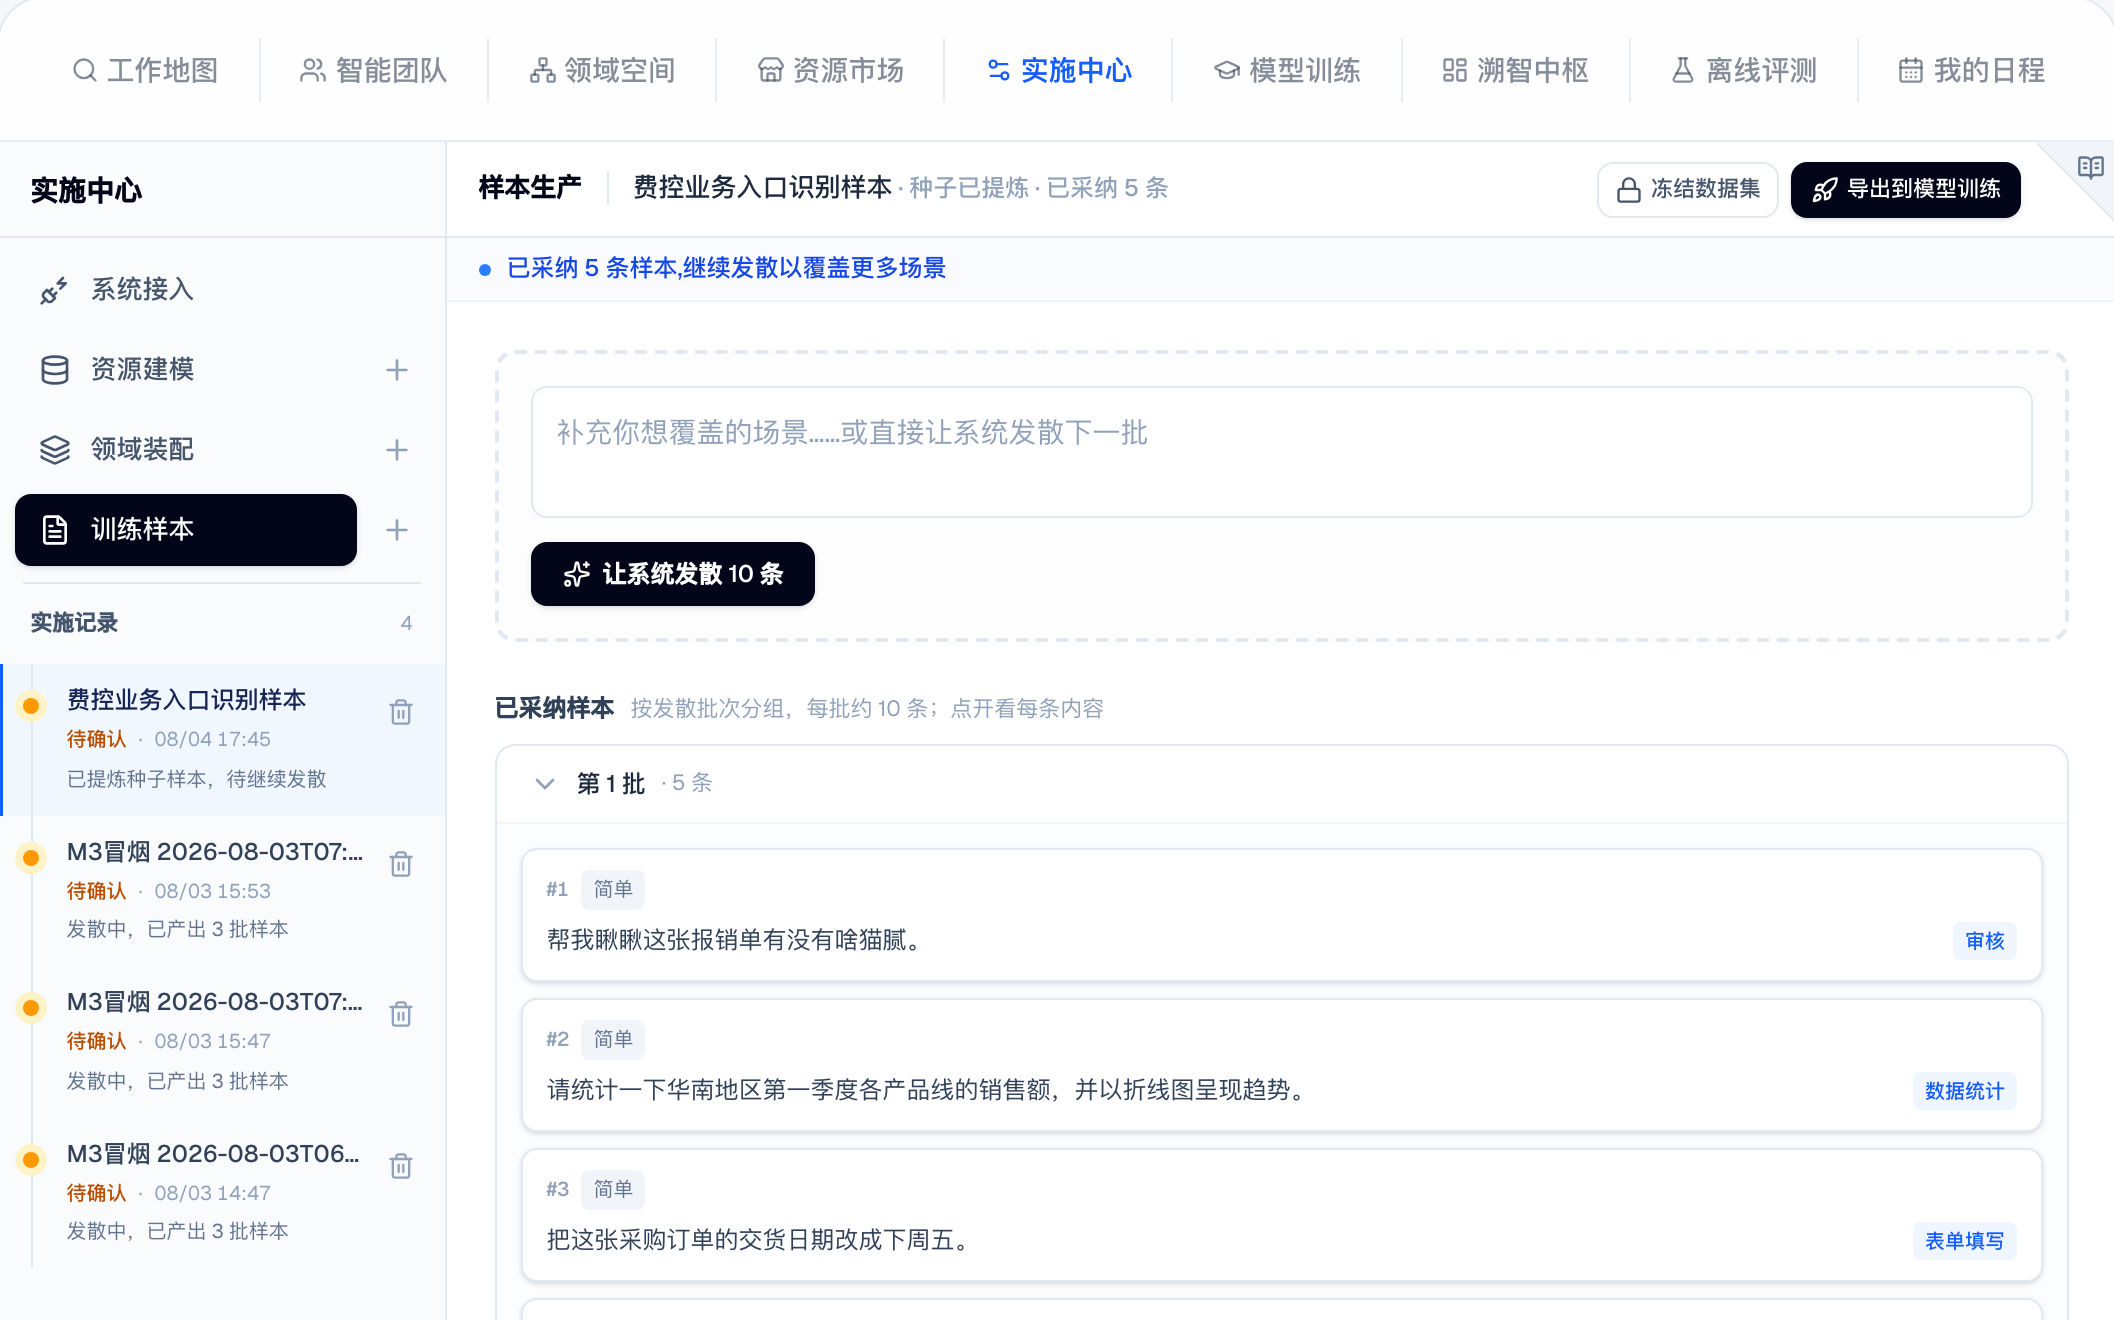Image resolution: width=2114 pixels, height=1320 pixels.
Task: Open 资源建模 in sidebar
Action: tap(186, 370)
